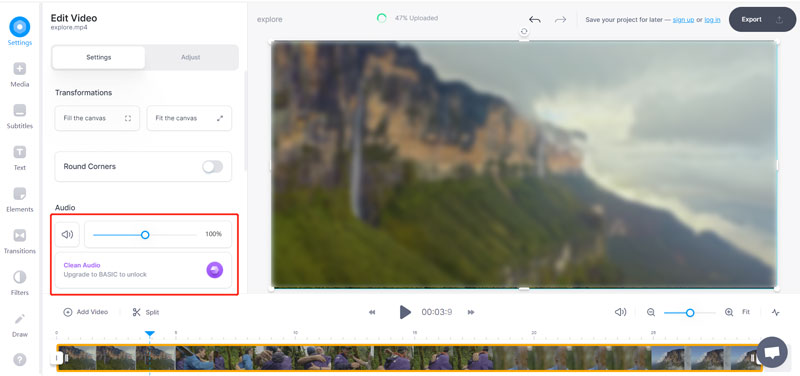Click the rotate handle above the video
This screenshot has width=800, height=376.
tap(524, 32)
